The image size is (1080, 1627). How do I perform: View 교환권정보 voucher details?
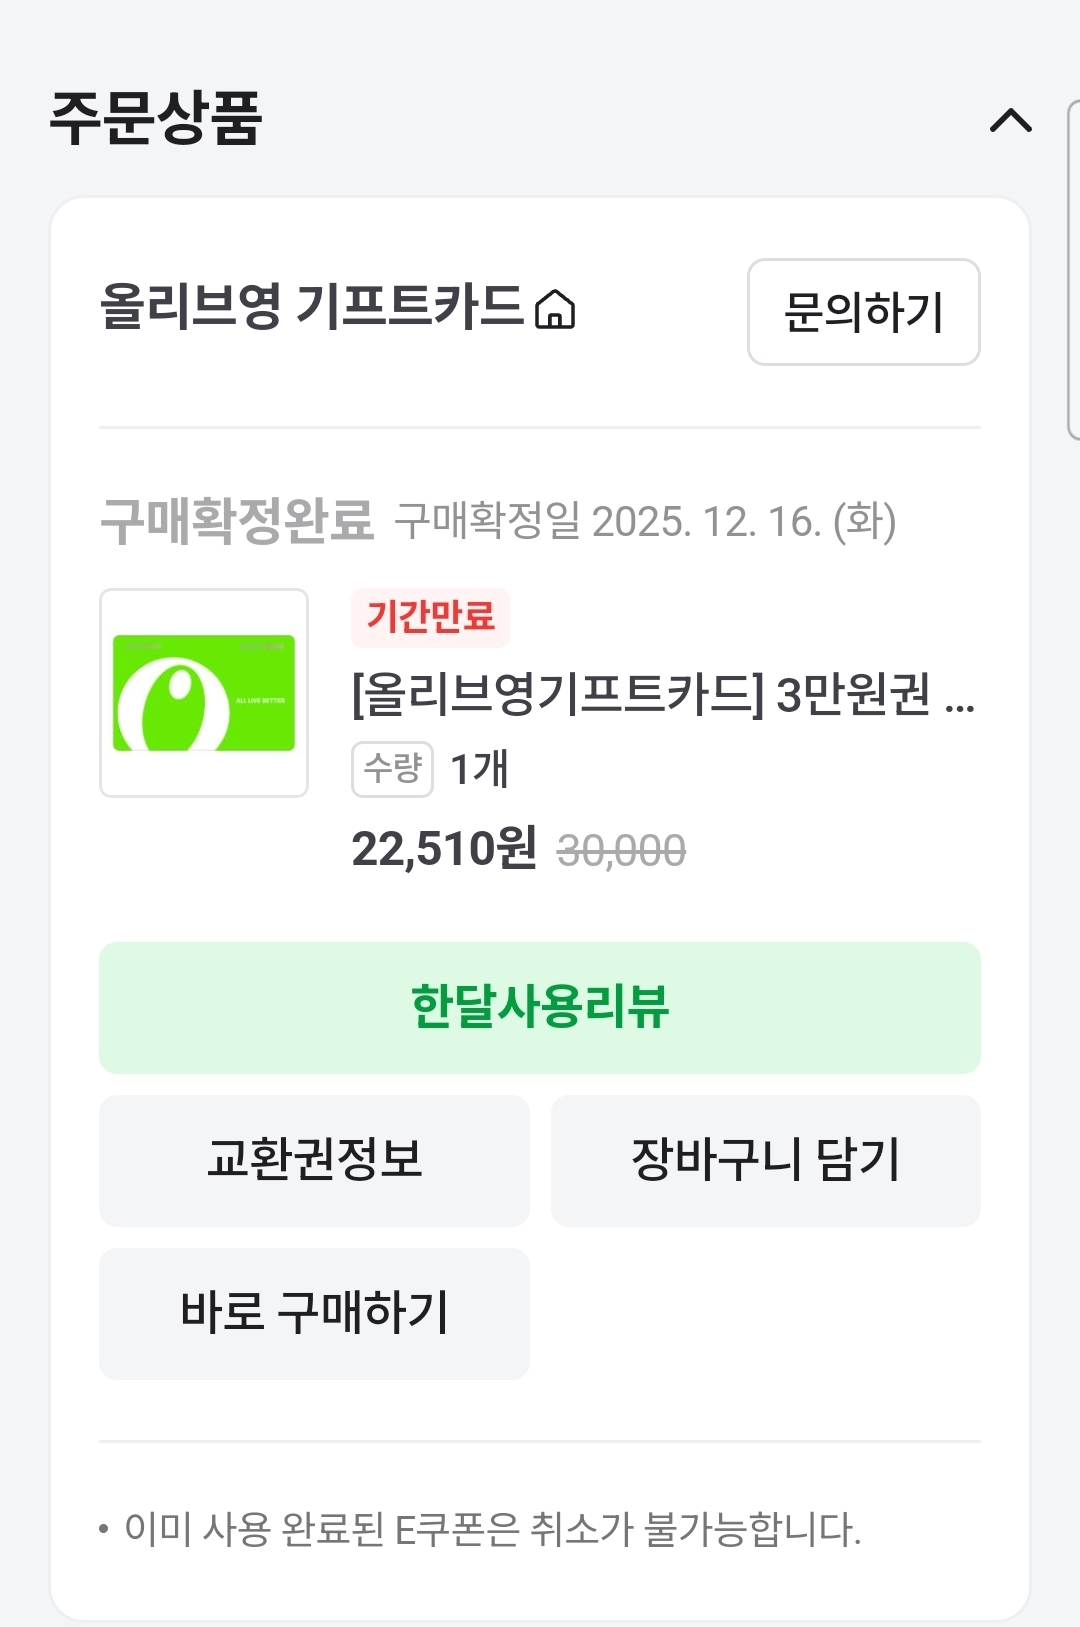(x=314, y=1160)
